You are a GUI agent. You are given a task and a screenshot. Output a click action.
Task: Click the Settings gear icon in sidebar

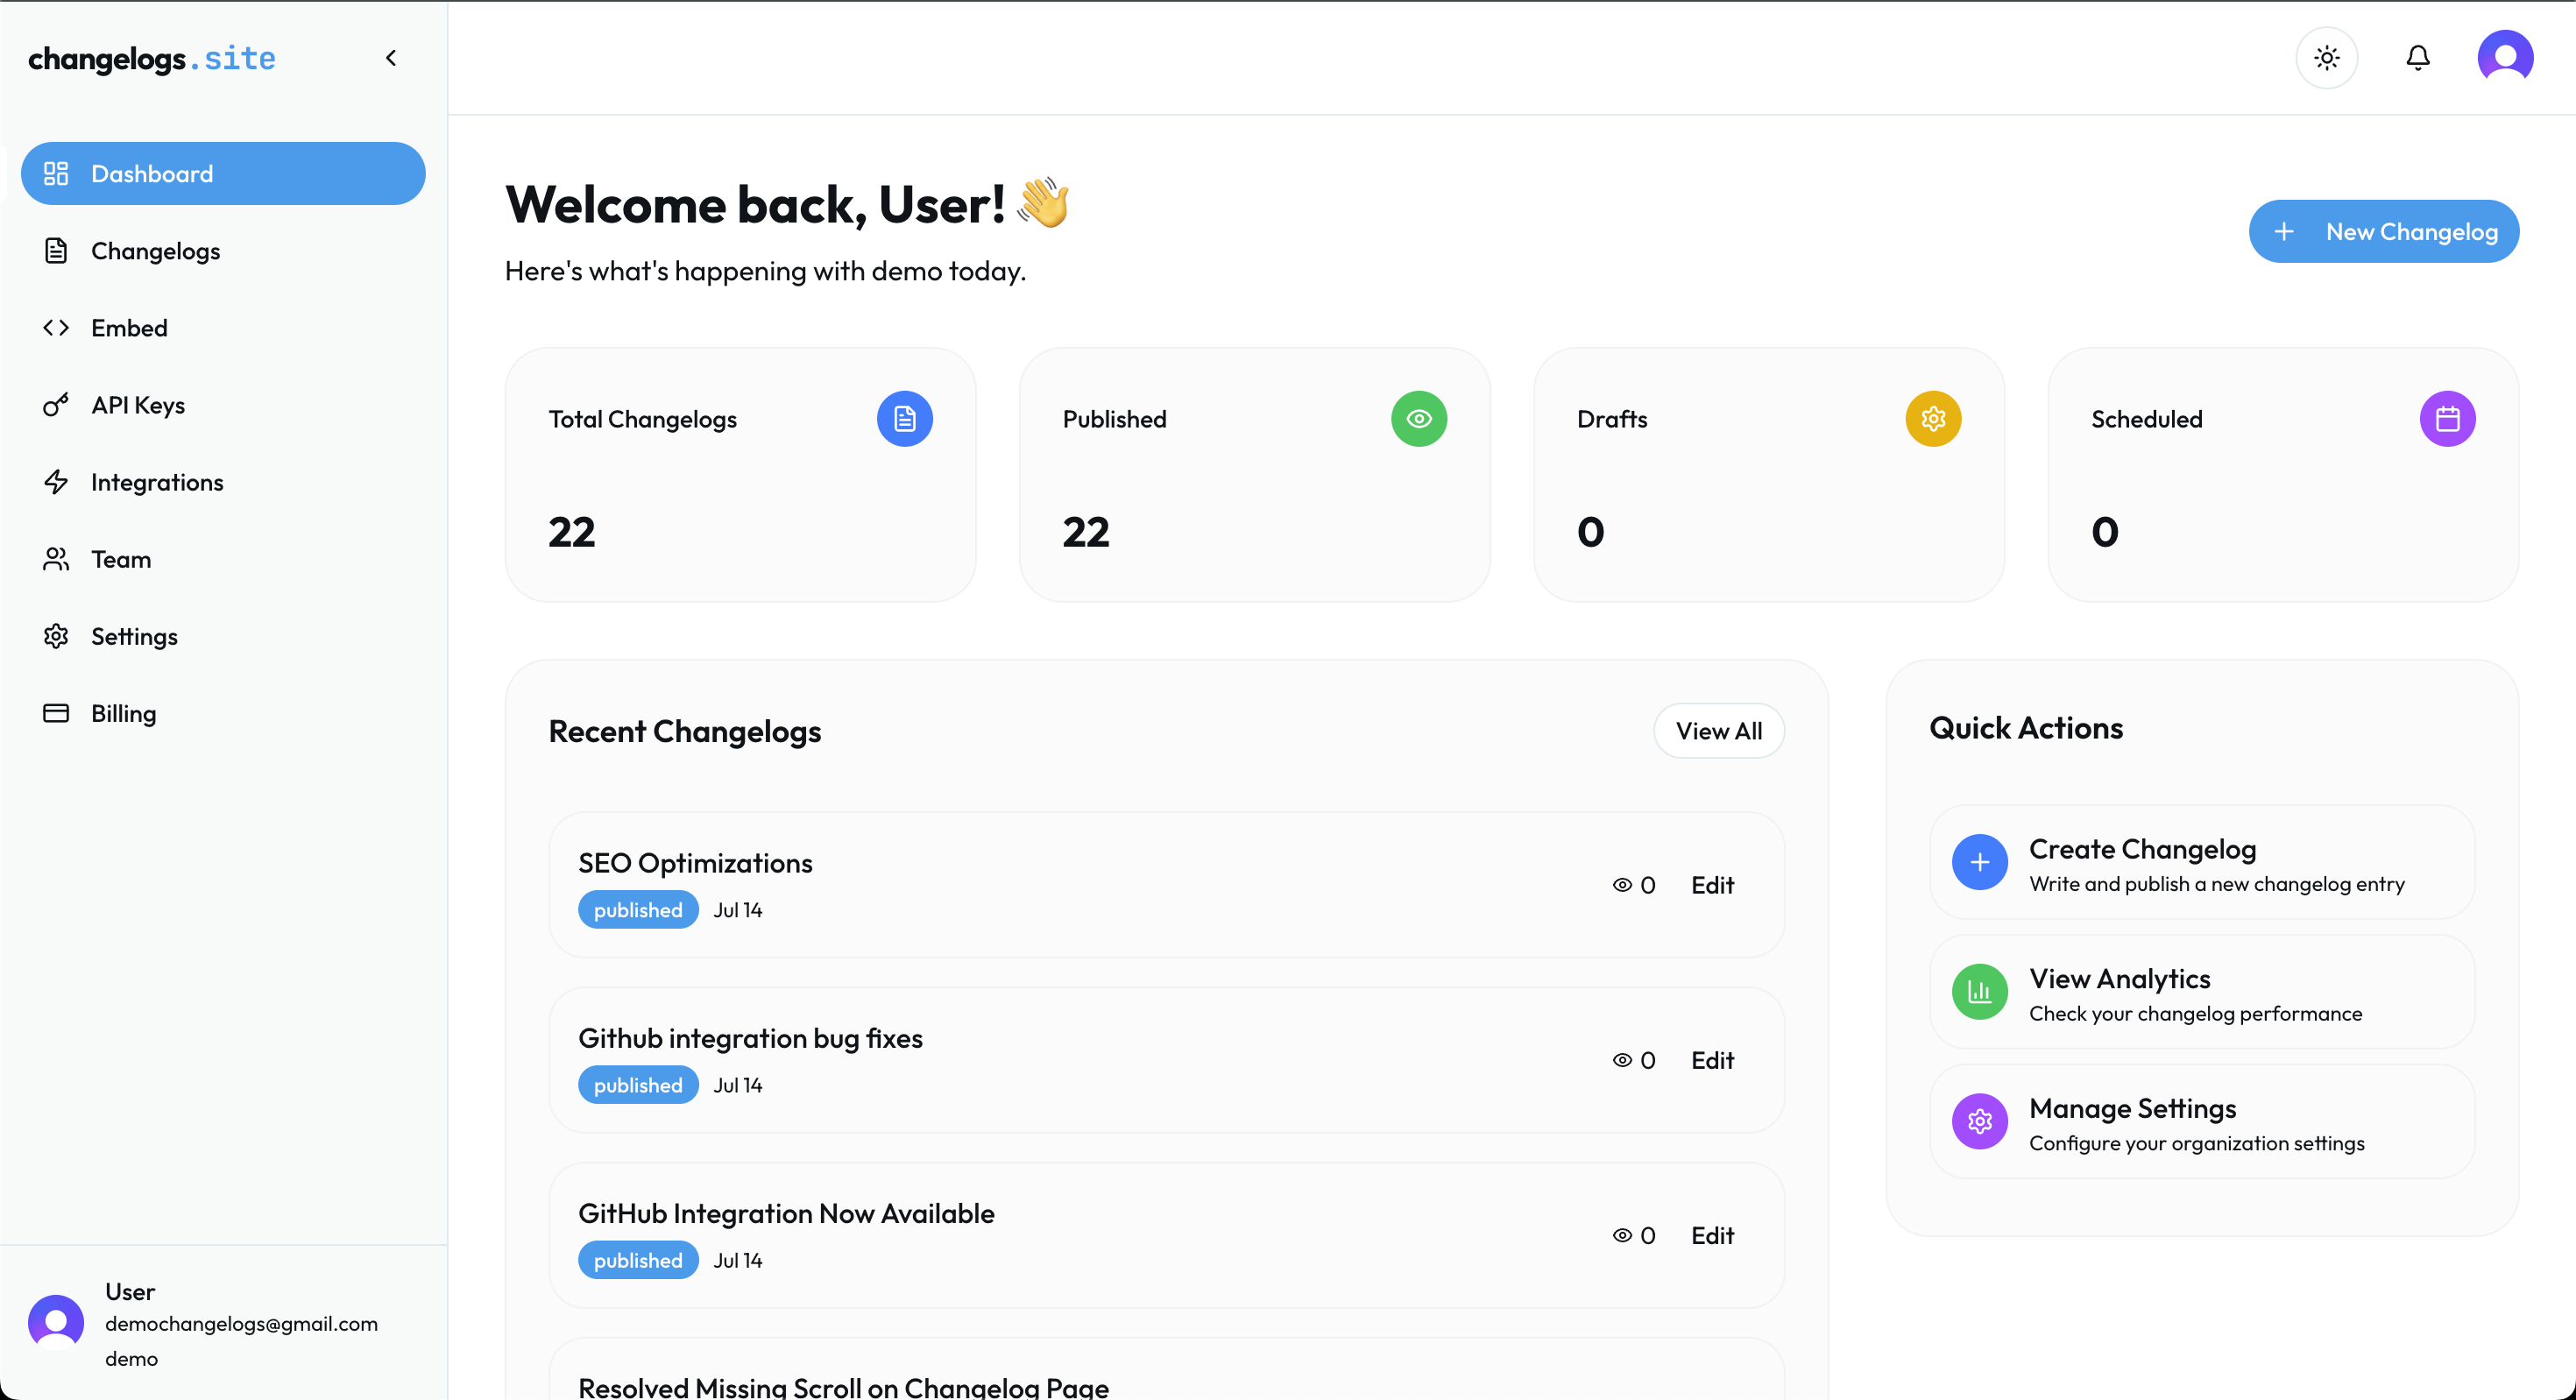pyautogui.click(x=56, y=636)
